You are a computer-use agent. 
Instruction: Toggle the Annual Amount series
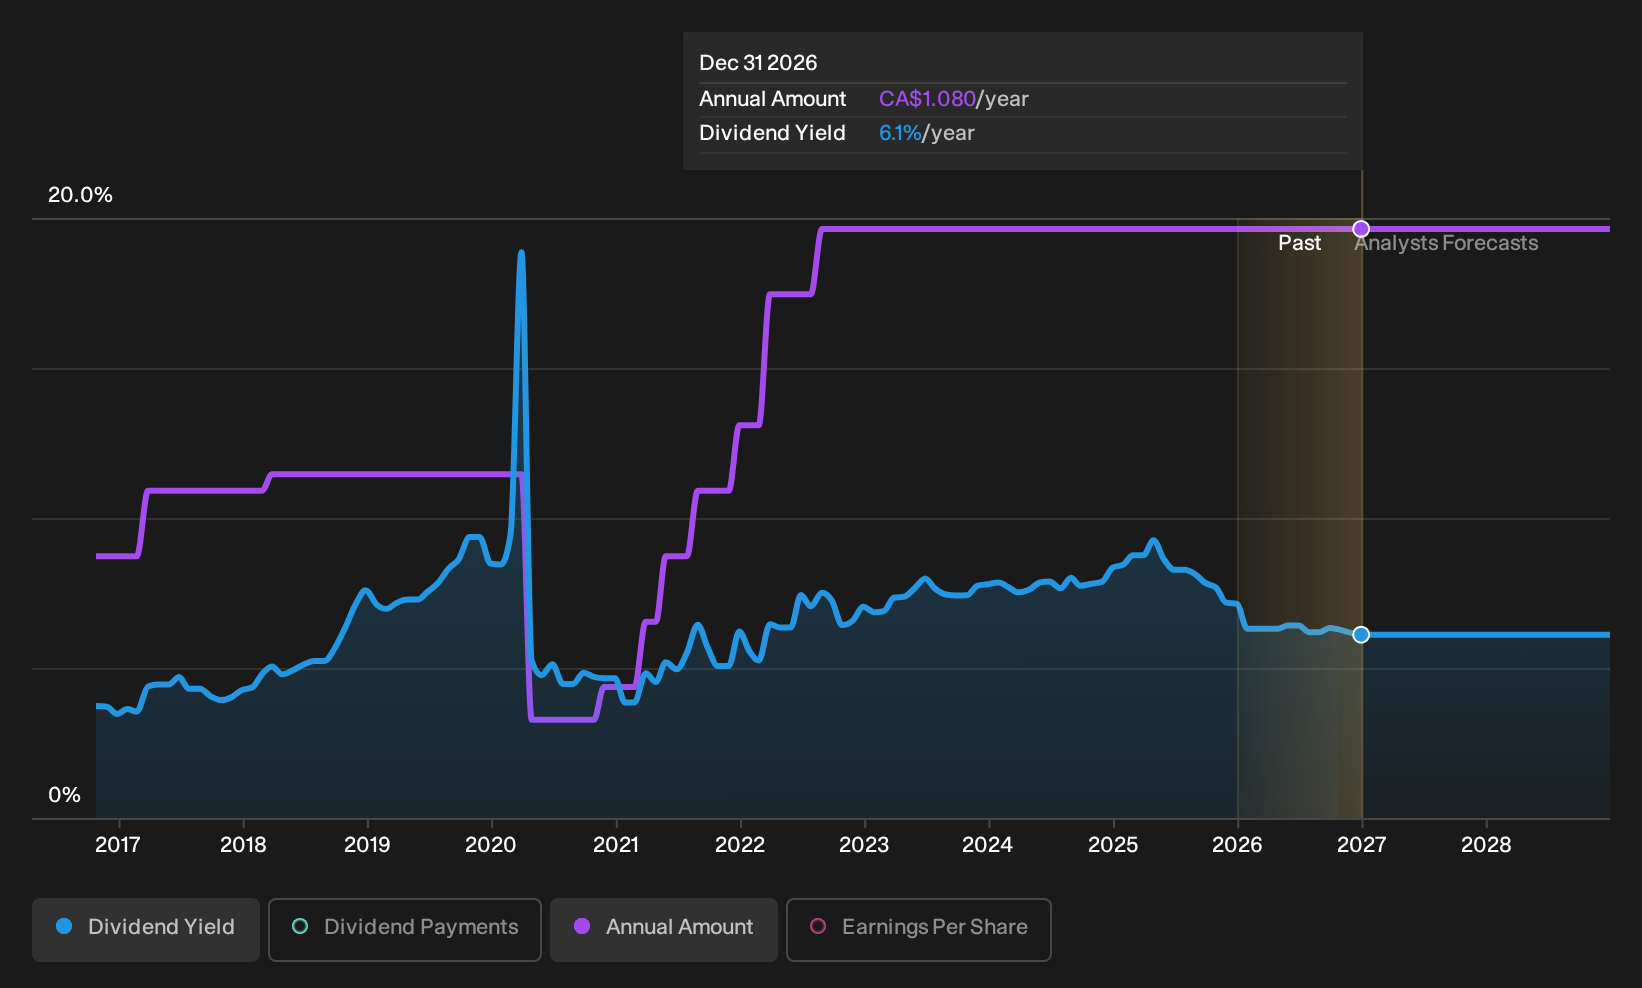[664, 929]
